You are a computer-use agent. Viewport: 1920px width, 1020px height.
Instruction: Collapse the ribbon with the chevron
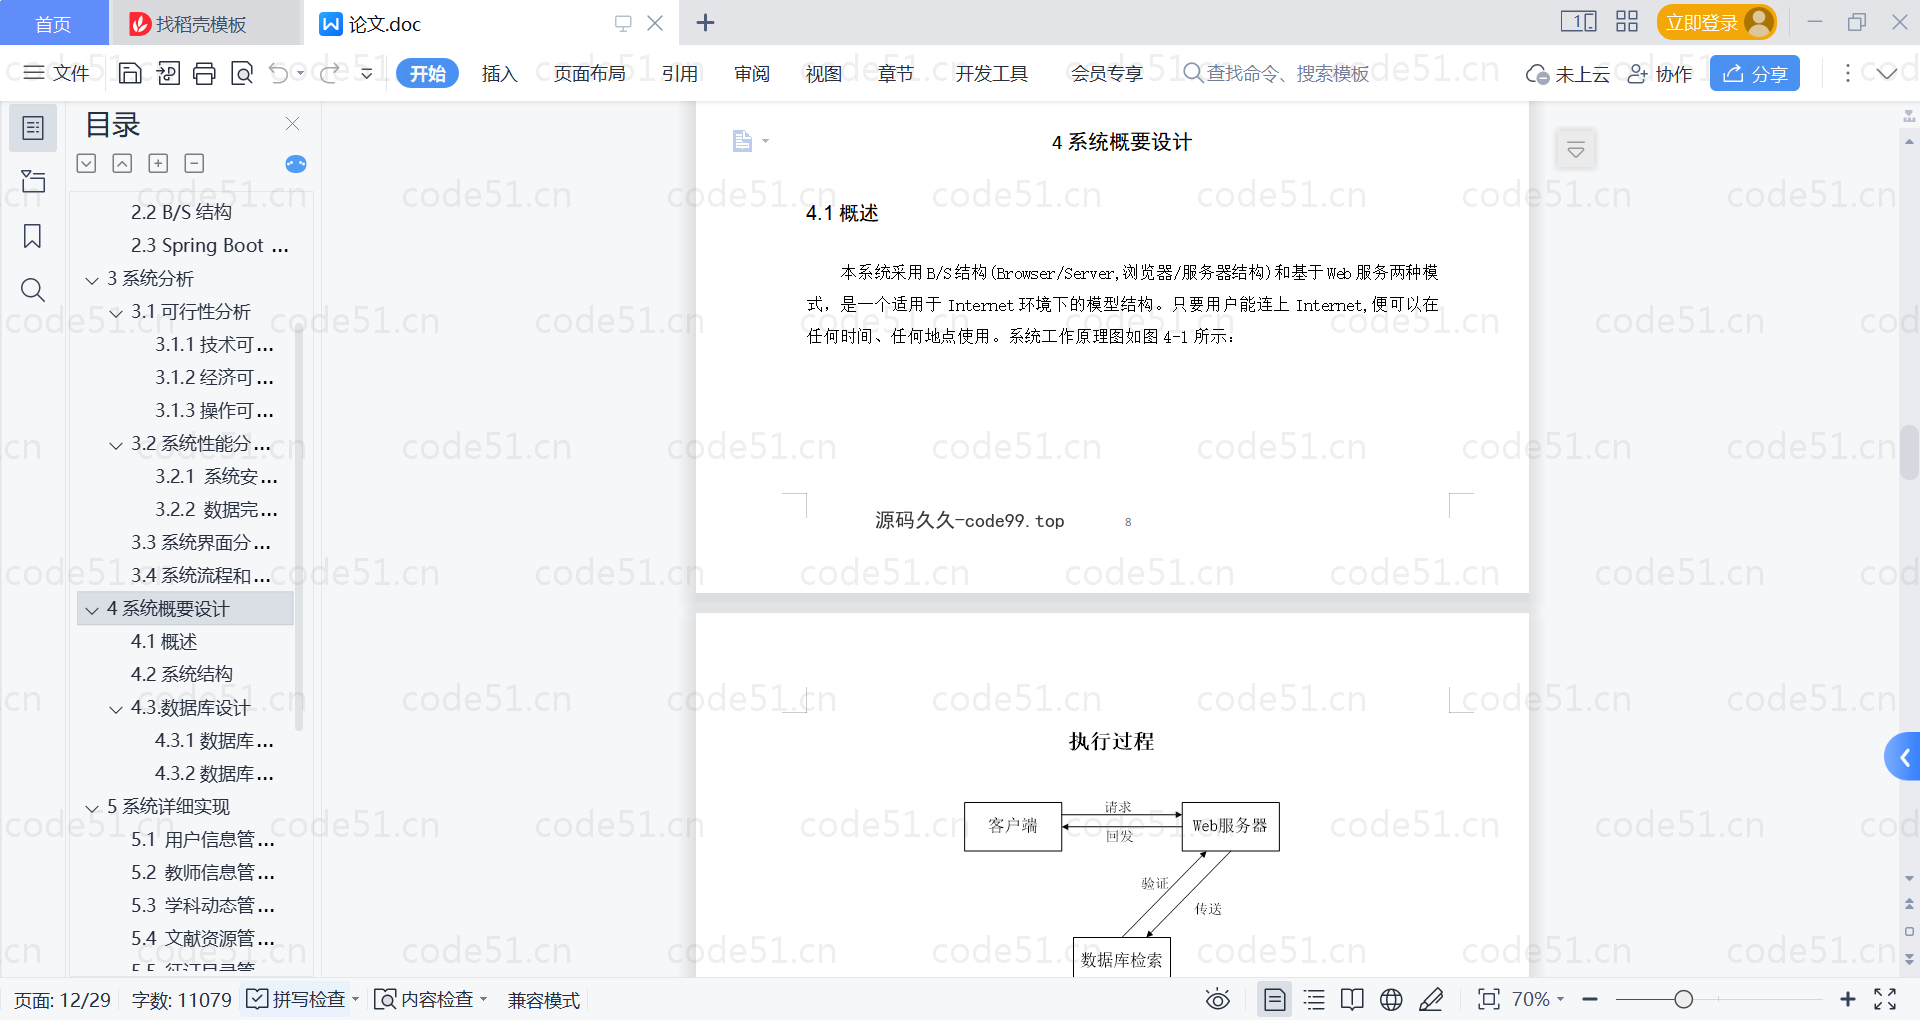(1887, 73)
